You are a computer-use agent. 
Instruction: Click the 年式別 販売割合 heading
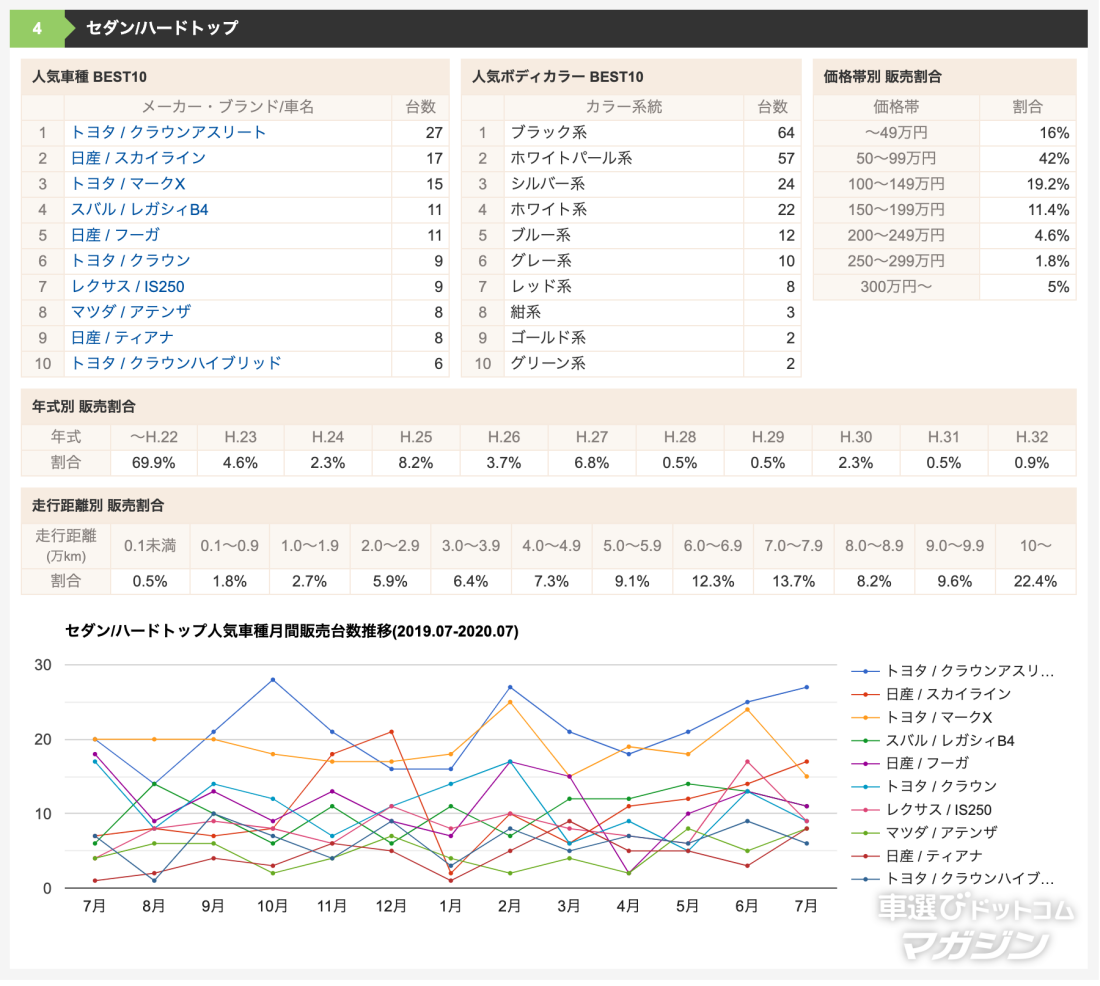[x=83, y=406]
